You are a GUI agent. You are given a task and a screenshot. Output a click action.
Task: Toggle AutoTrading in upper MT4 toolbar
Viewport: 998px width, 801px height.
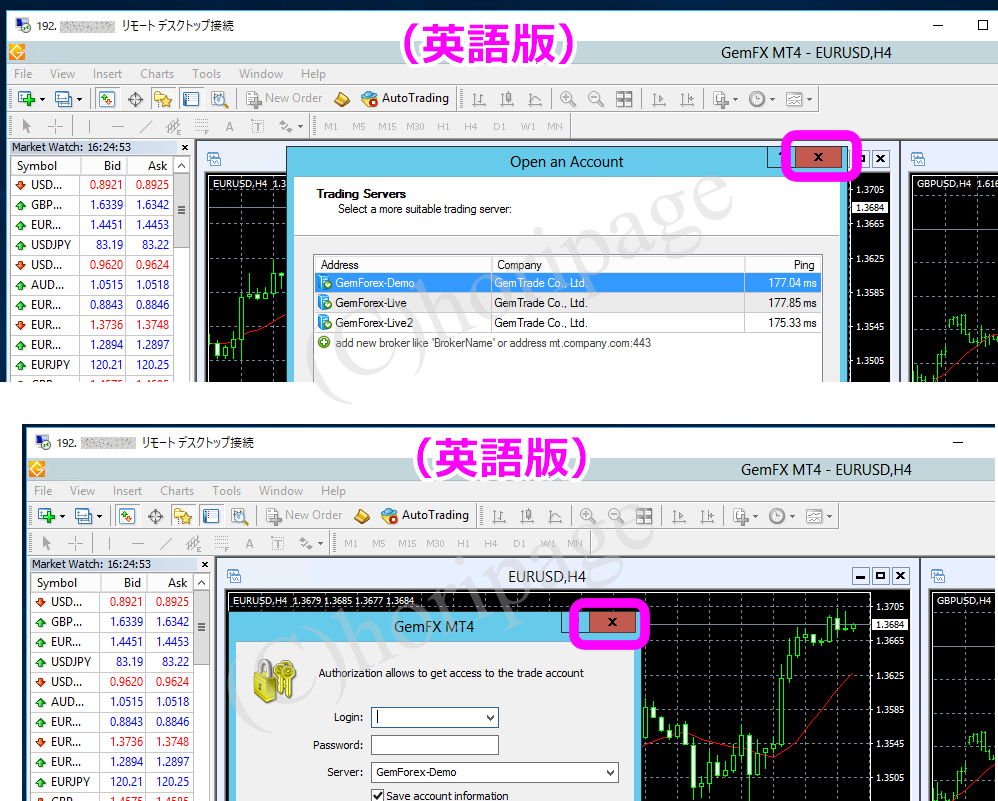click(405, 99)
